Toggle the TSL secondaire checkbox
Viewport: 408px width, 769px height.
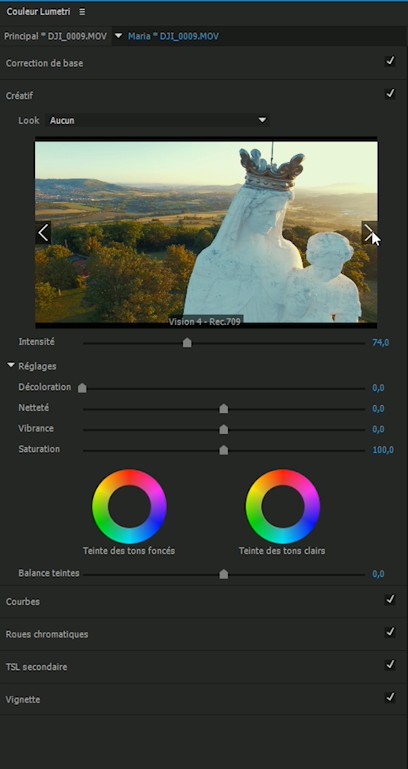(x=390, y=665)
